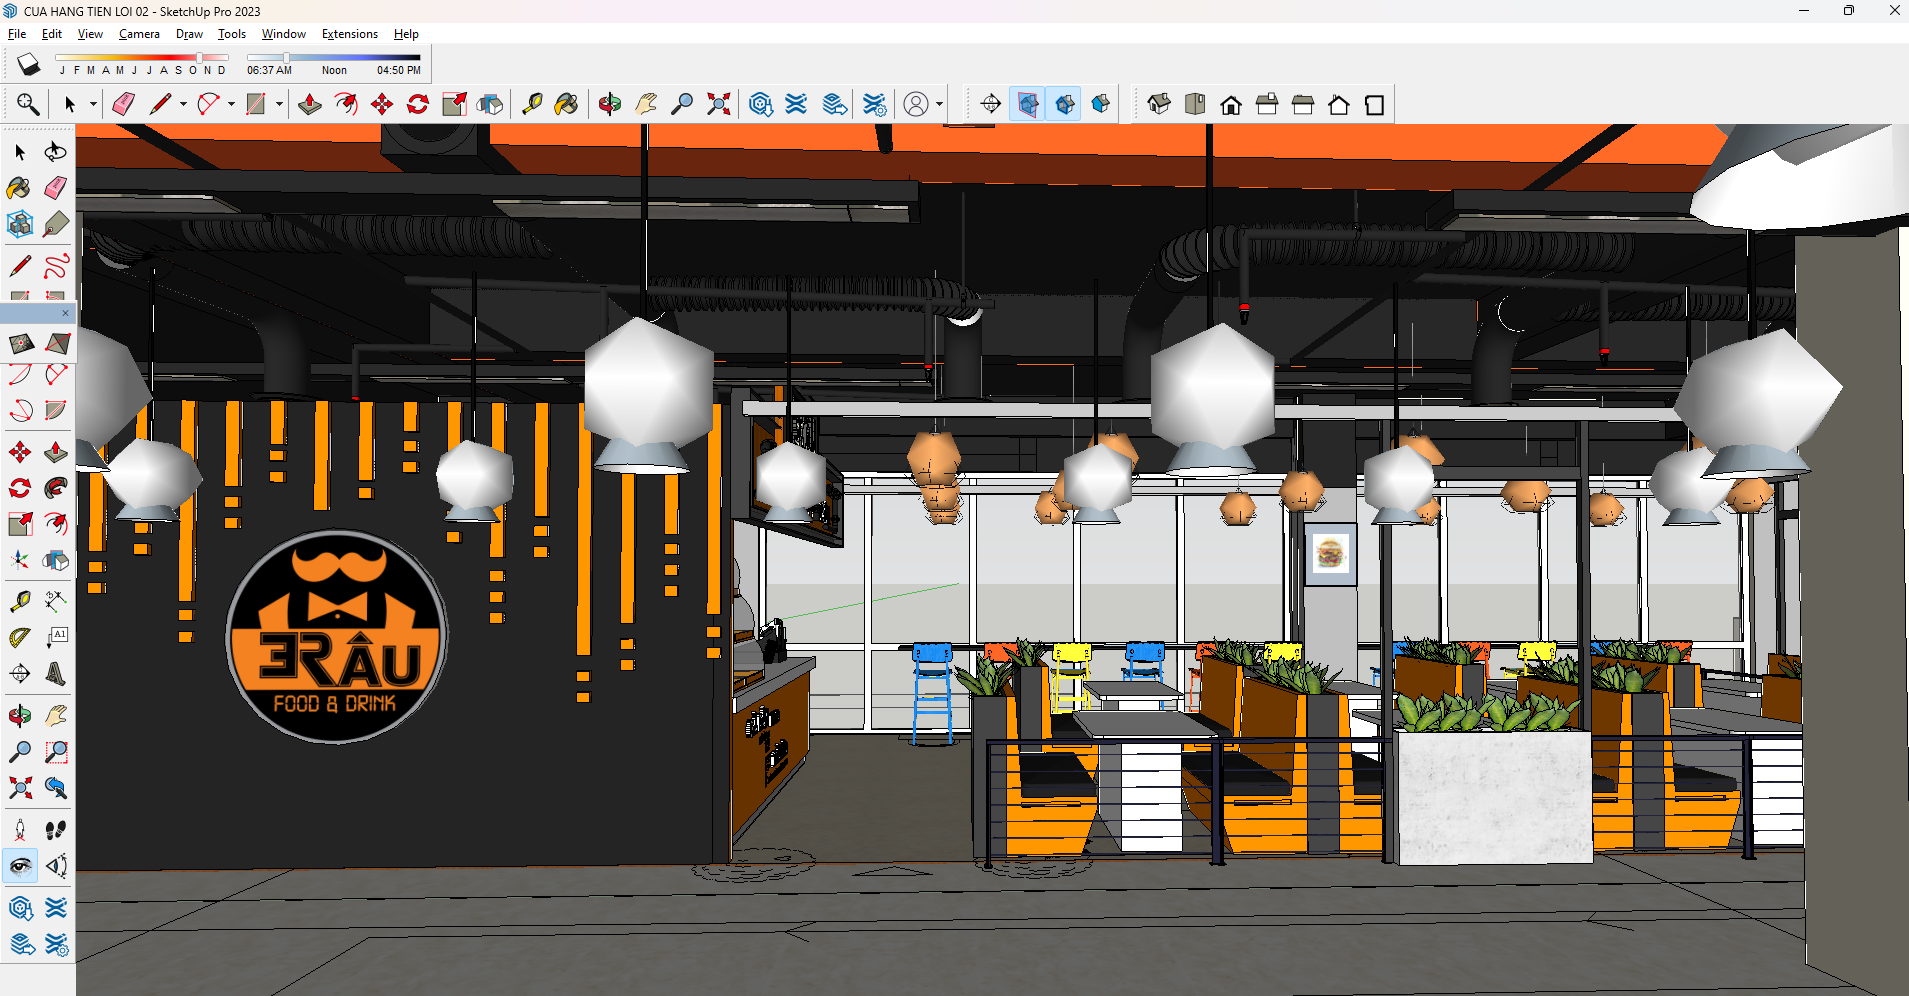Choose the Text label tool
Viewport: 1909px width, 996px height.
[x=56, y=637]
